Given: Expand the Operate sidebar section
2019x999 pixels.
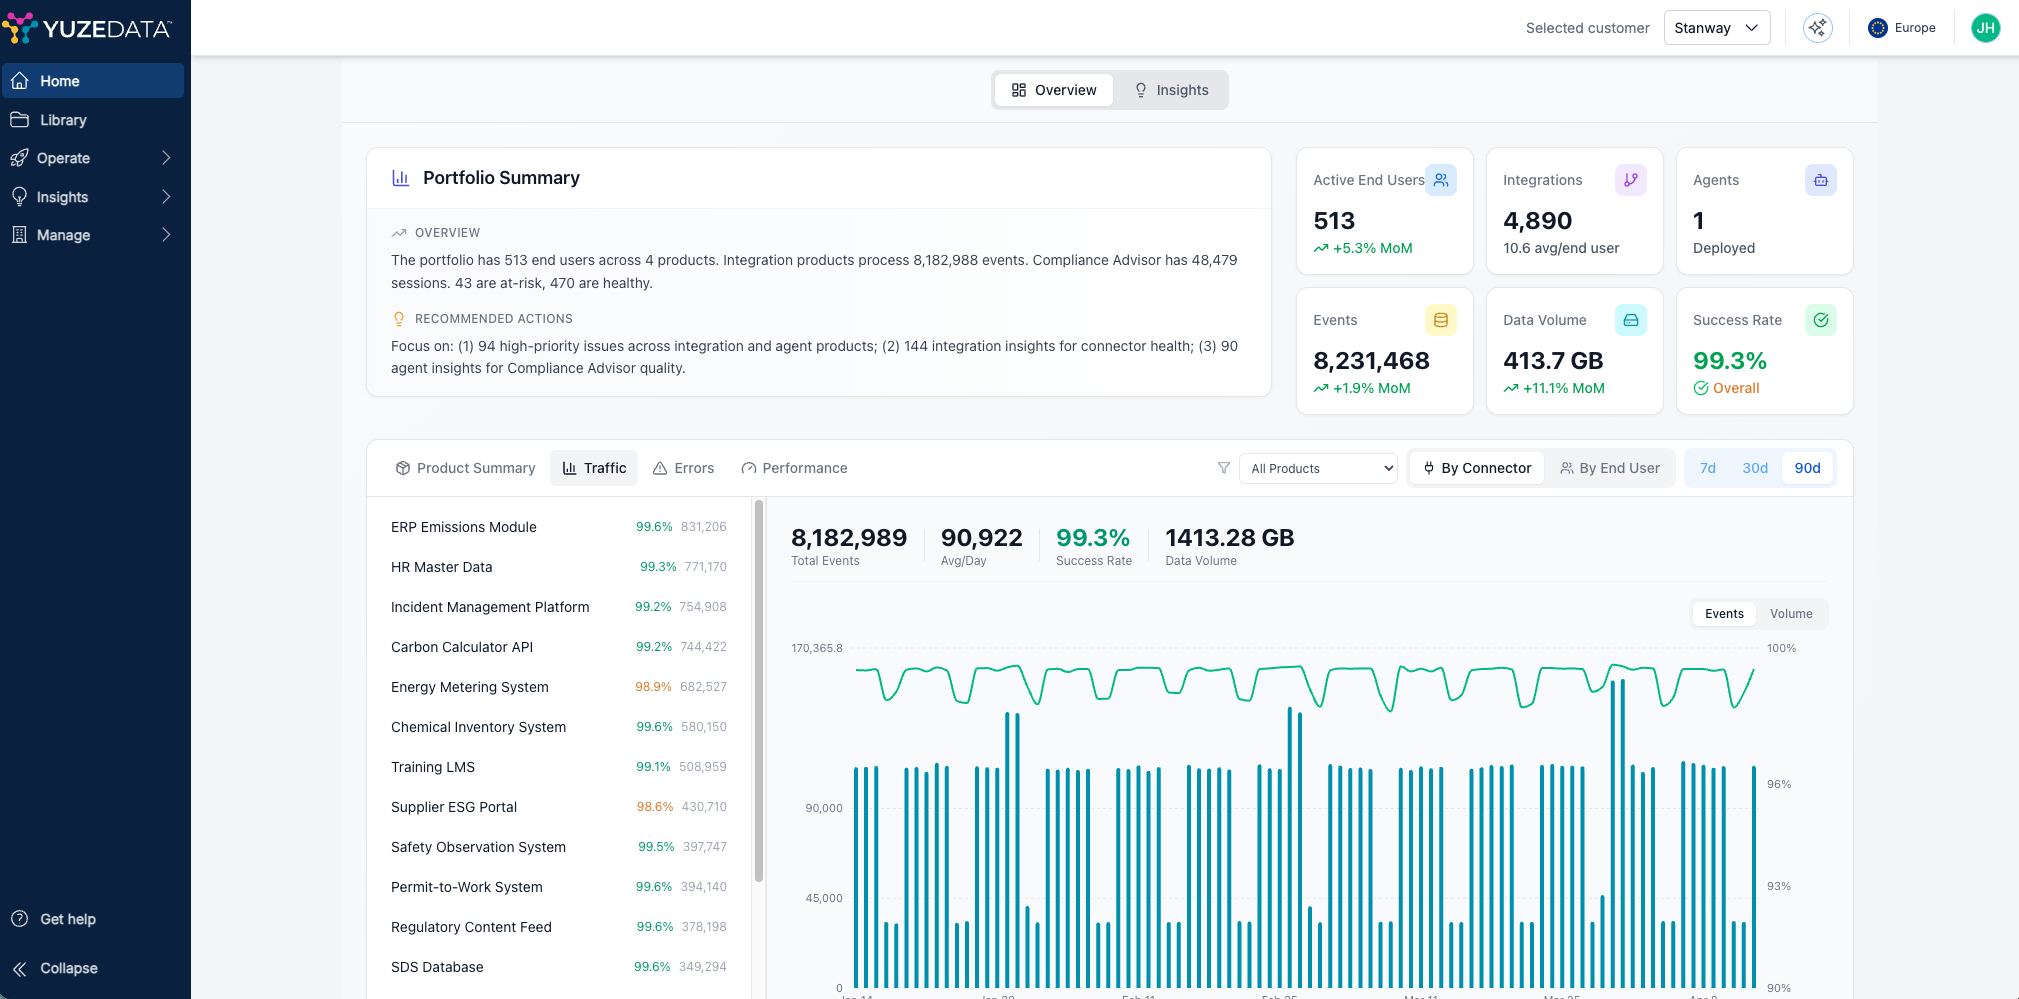Looking at the screenshot, I should [92, 158].
